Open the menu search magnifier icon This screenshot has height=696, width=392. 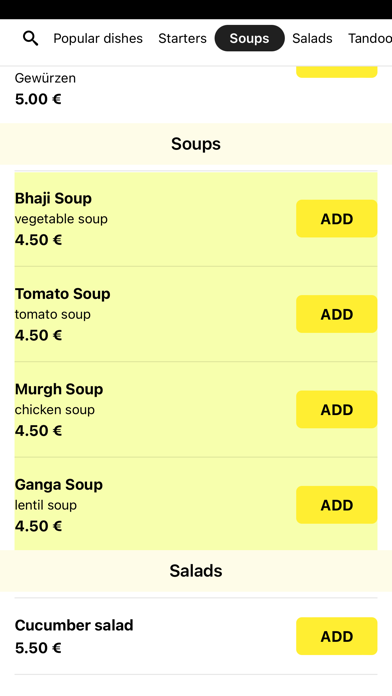click(30, 39)
